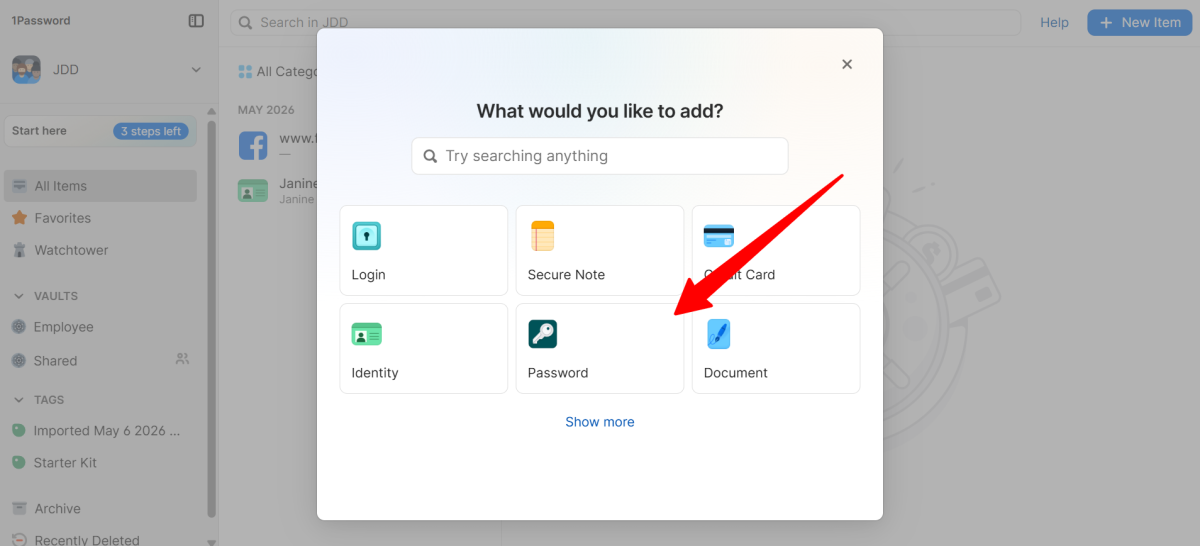Collapse the VAULTS section
Viewport: 1200px width, 546px height.
click(x=19, y=296)
